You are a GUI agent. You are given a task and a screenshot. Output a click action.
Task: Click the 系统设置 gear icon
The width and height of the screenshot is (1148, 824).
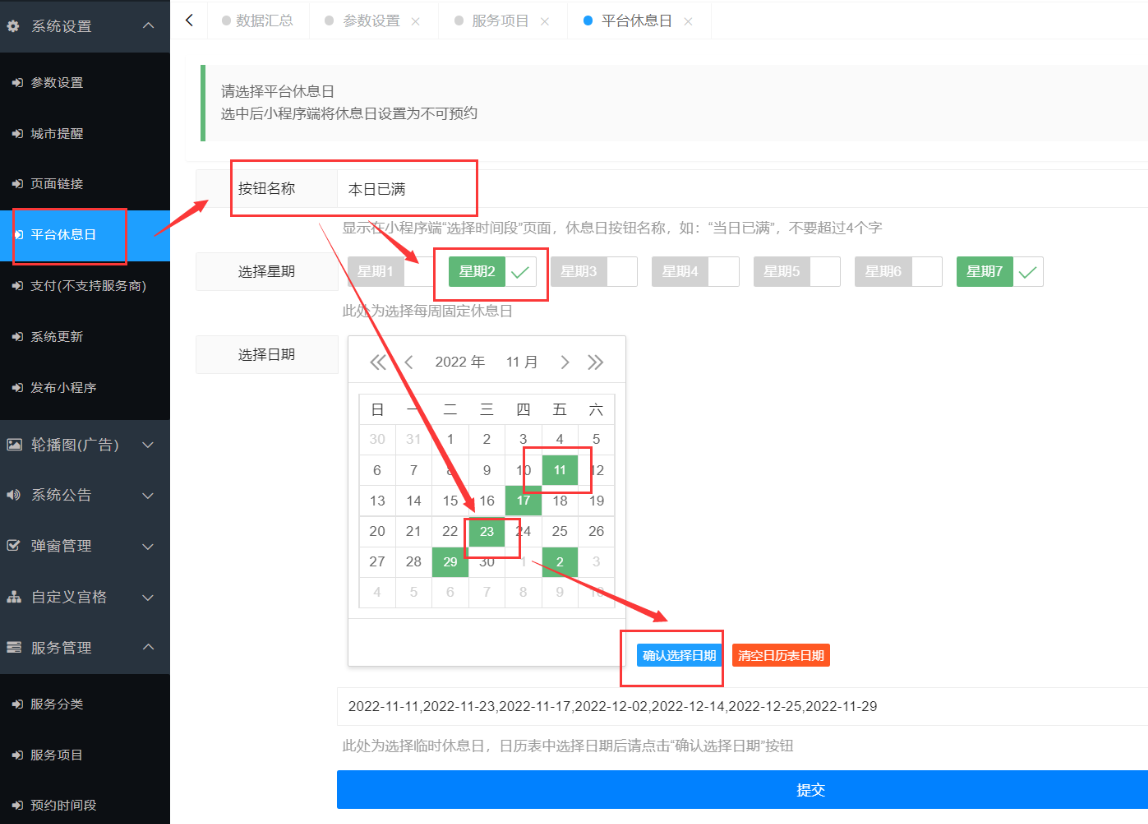13,26
